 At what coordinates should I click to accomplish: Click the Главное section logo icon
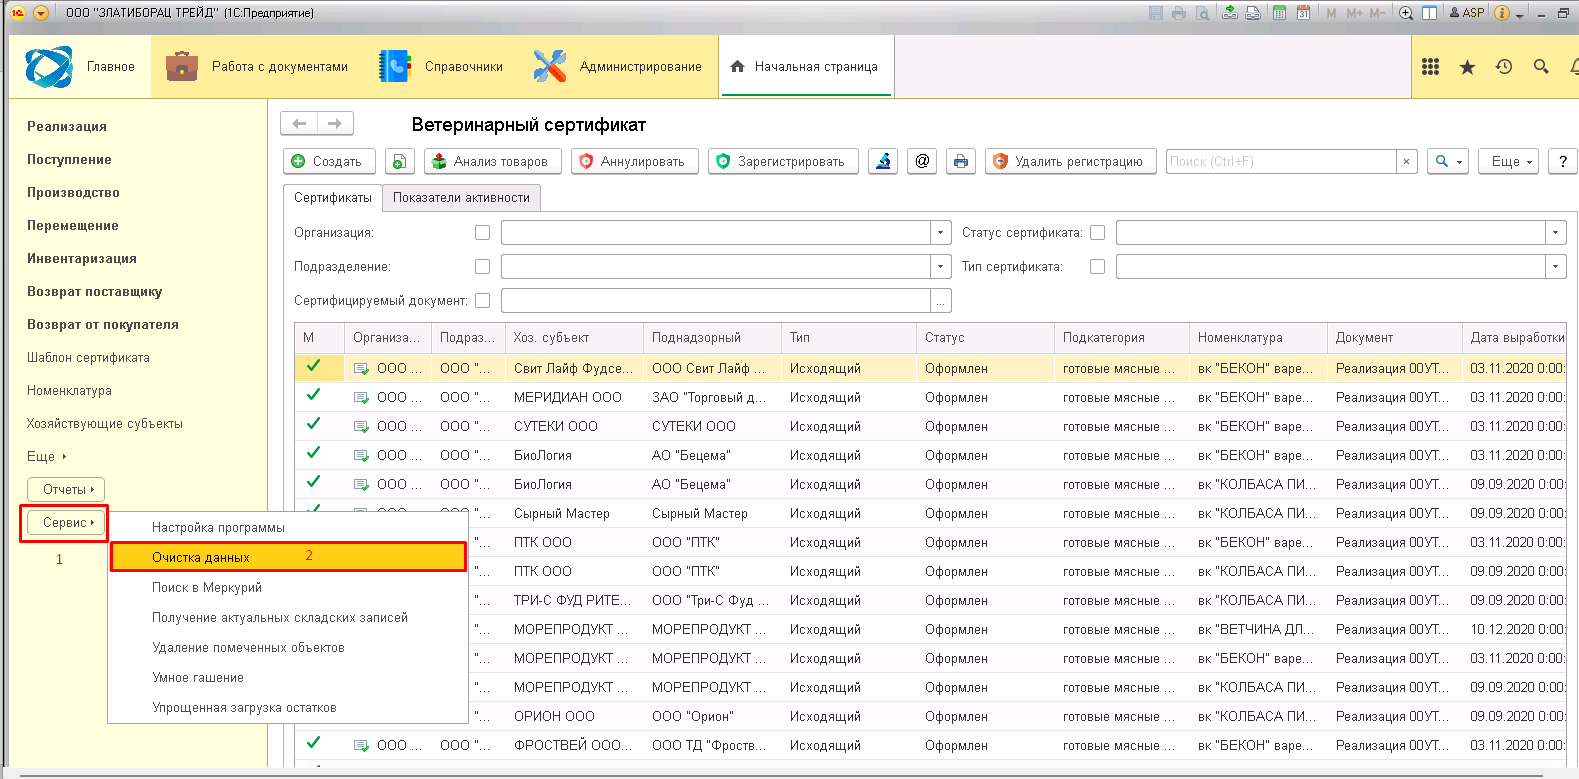pos(49,67)
